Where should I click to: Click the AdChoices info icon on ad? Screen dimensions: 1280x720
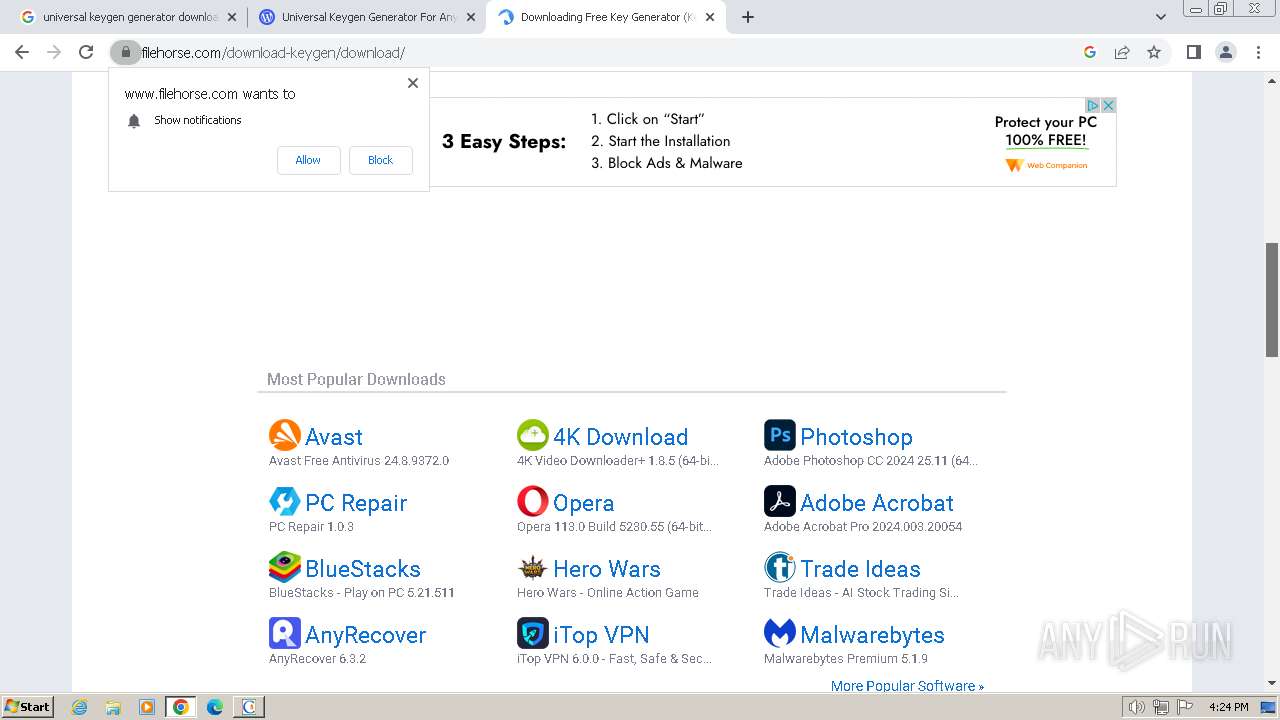click(x=1093, y=105)
